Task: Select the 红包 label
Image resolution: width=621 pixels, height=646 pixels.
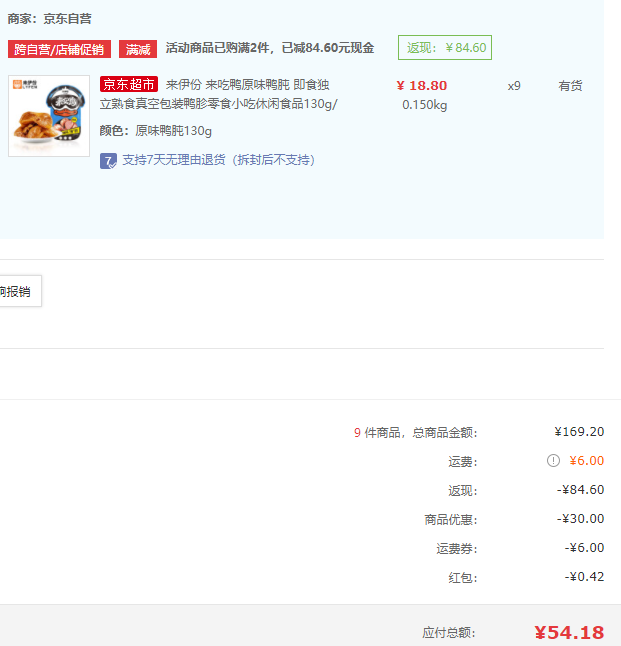Action: coord(463,578)
